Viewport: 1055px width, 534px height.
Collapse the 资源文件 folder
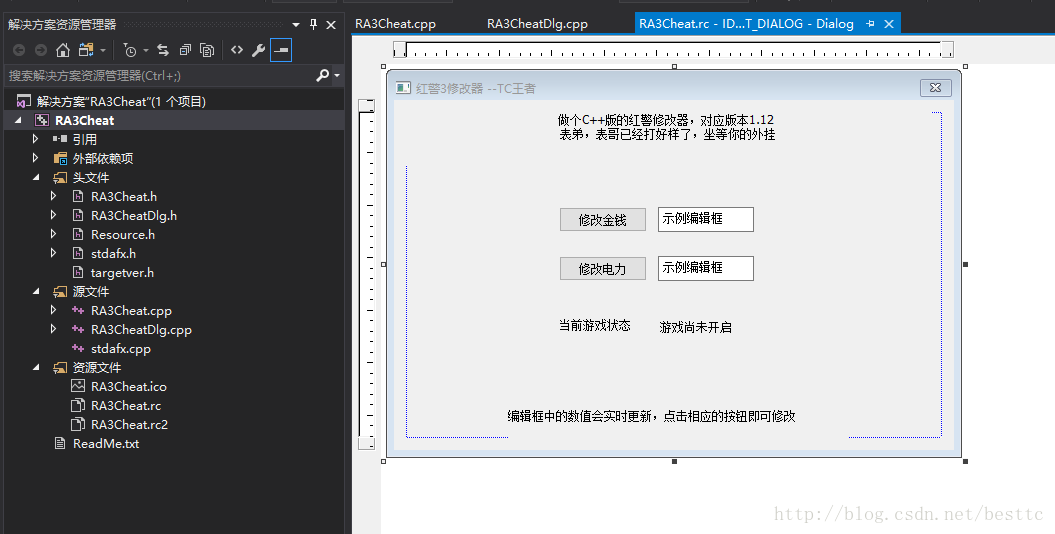point(36,367)
